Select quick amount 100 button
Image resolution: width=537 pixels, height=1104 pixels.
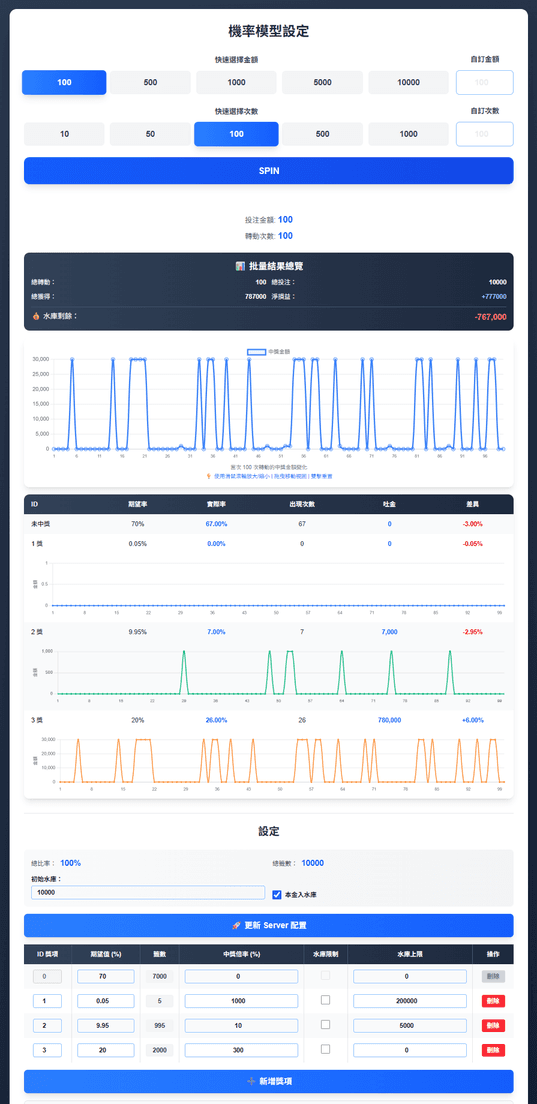click(x=64, y=82)
